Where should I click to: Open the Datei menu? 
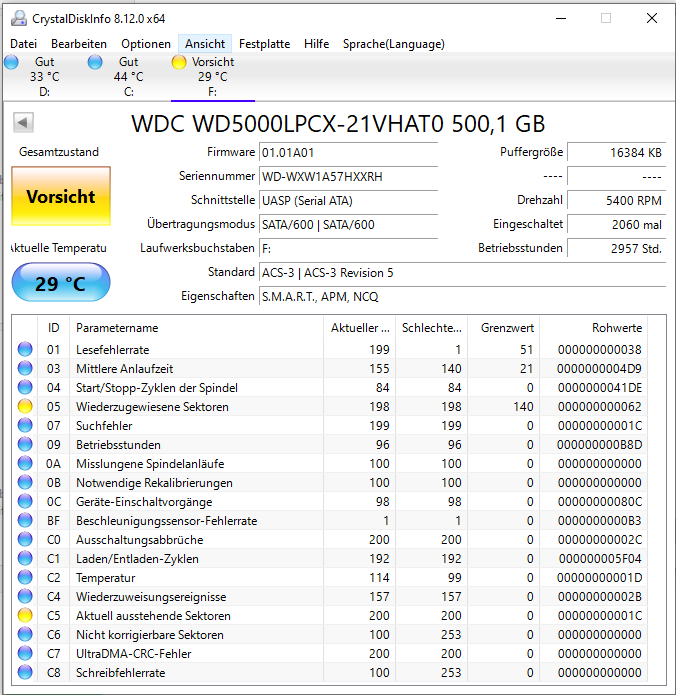point(23,44)
